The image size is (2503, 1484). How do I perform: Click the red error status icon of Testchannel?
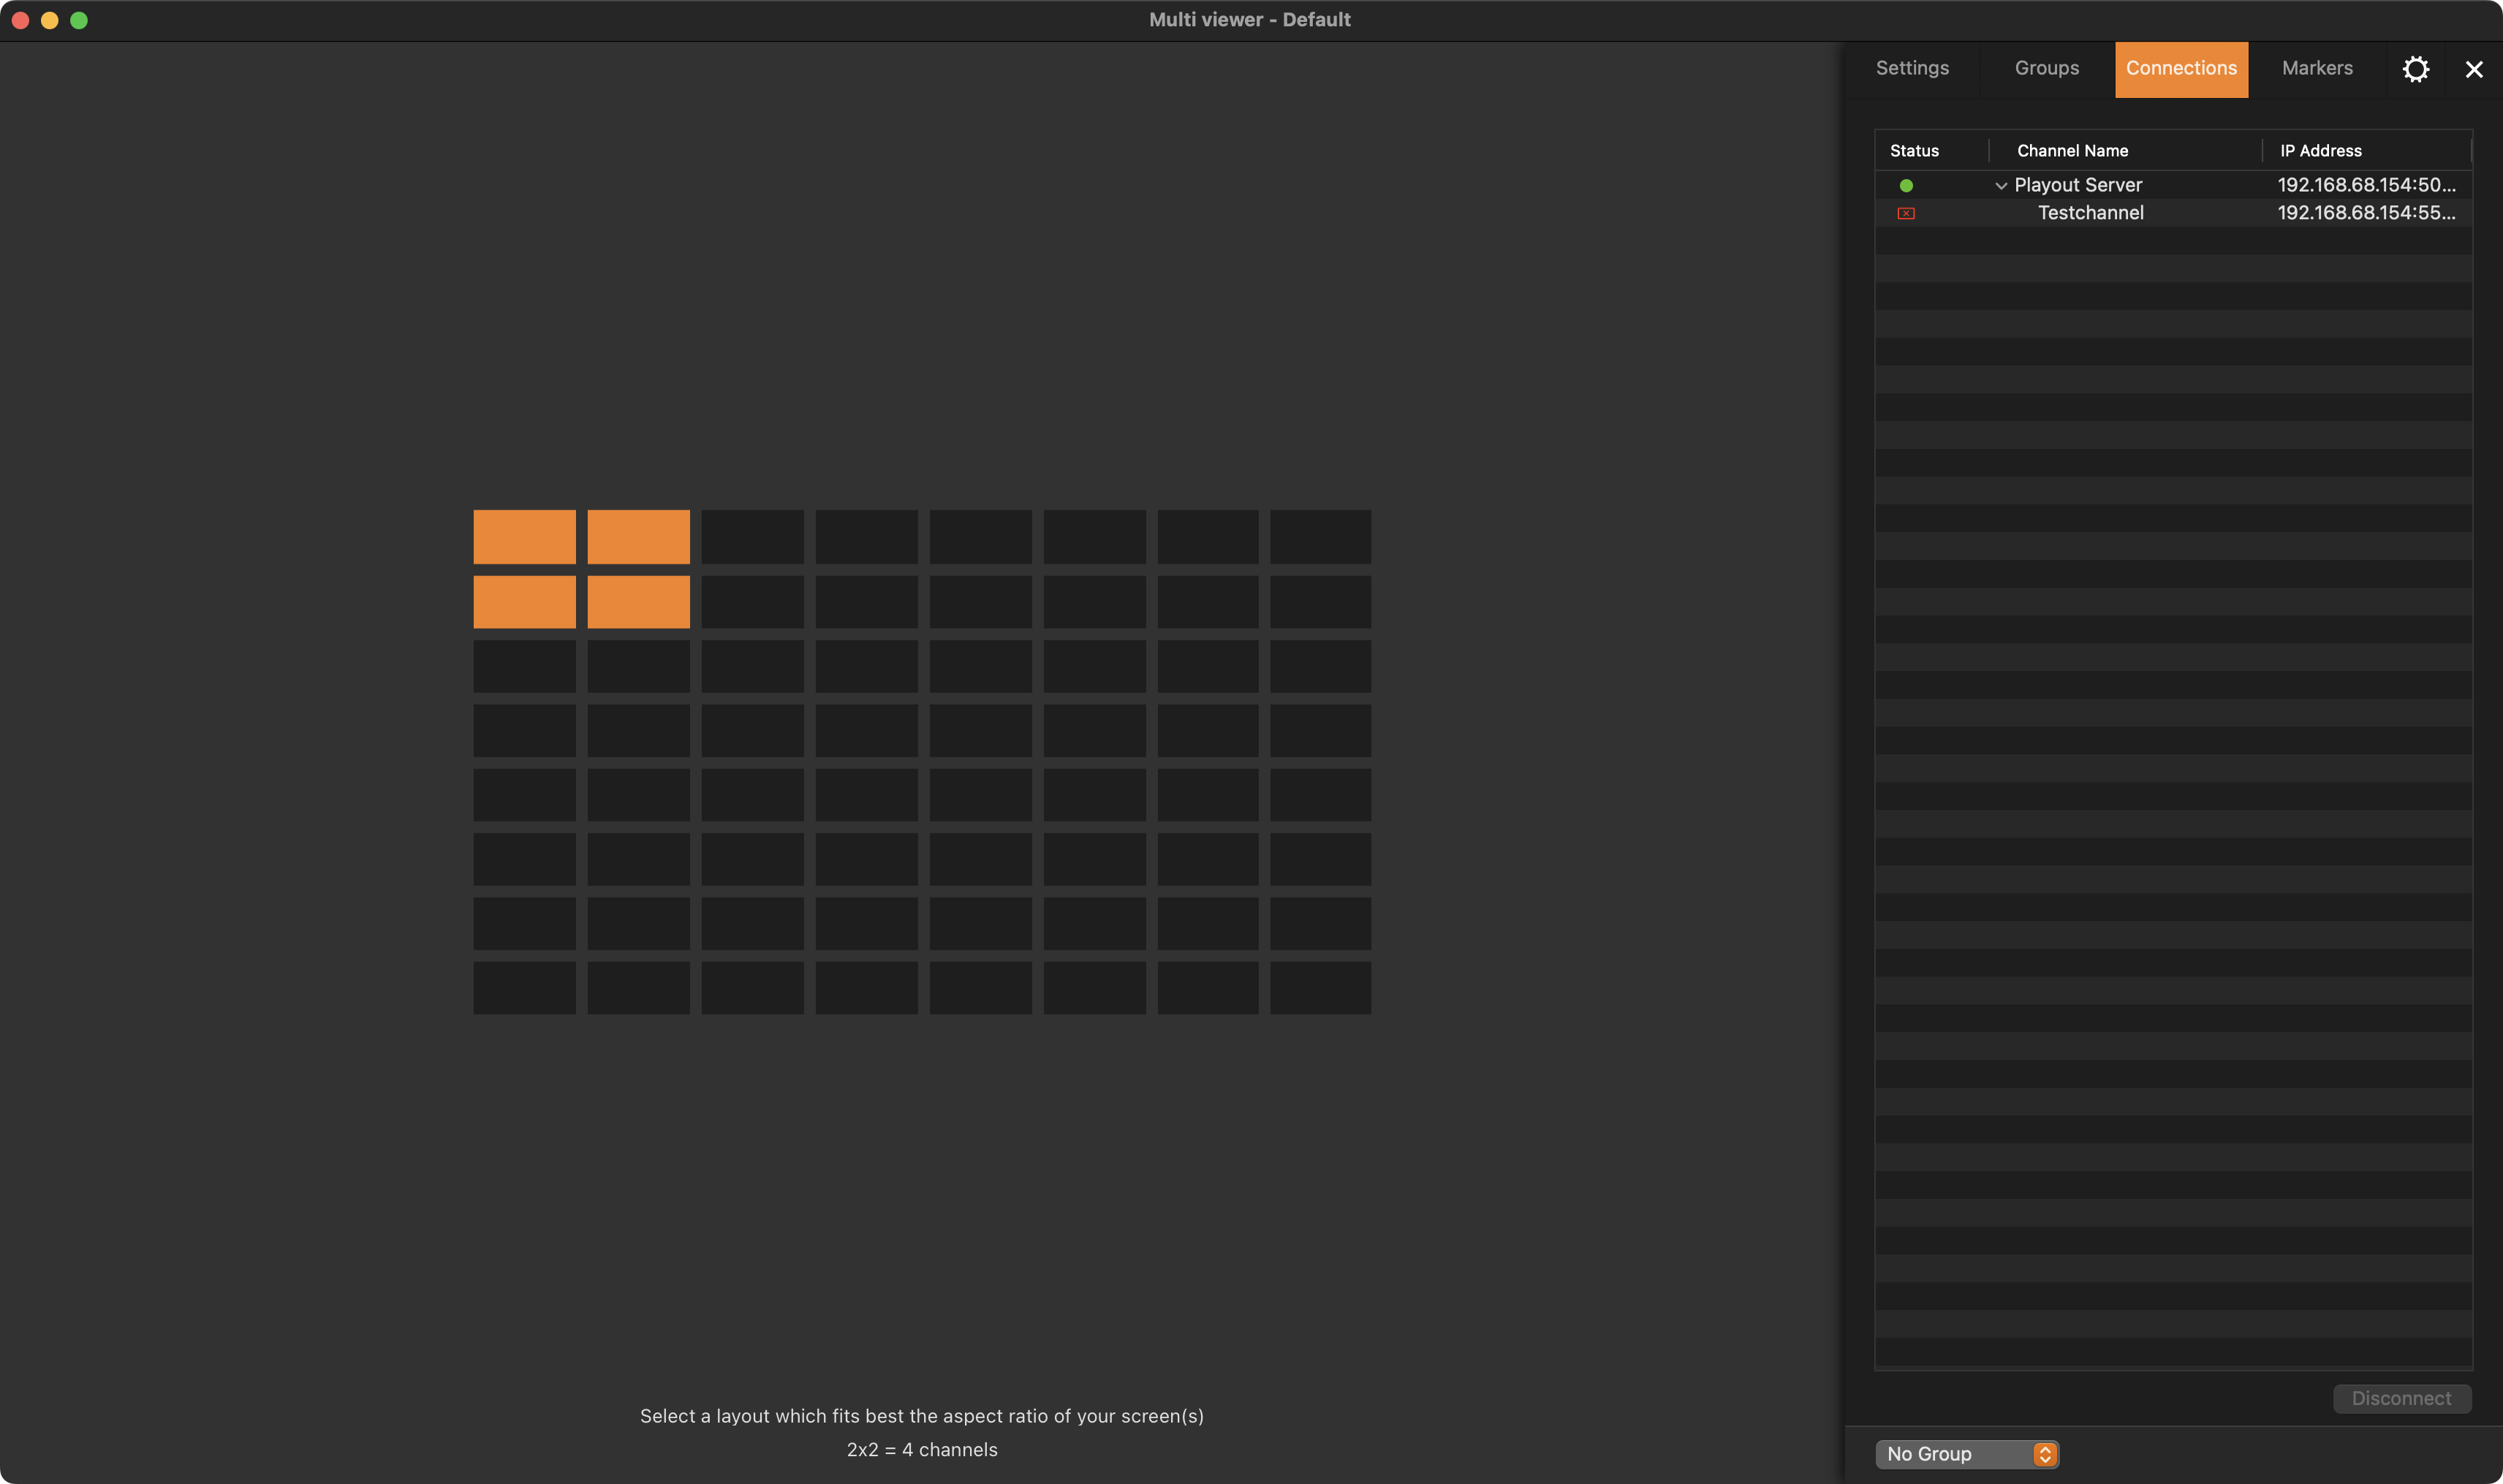point(1906,213)
